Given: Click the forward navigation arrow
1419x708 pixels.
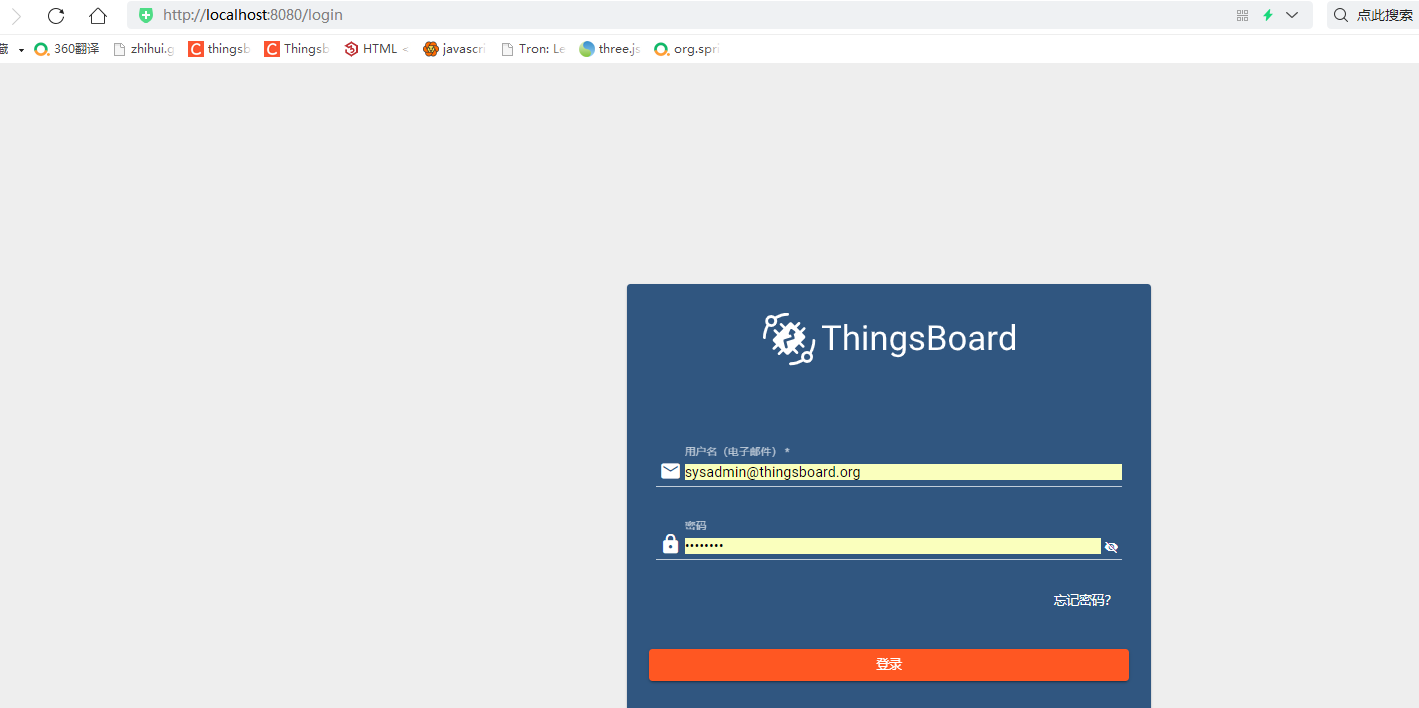Looking at the screenshot, I should (16, 15).
